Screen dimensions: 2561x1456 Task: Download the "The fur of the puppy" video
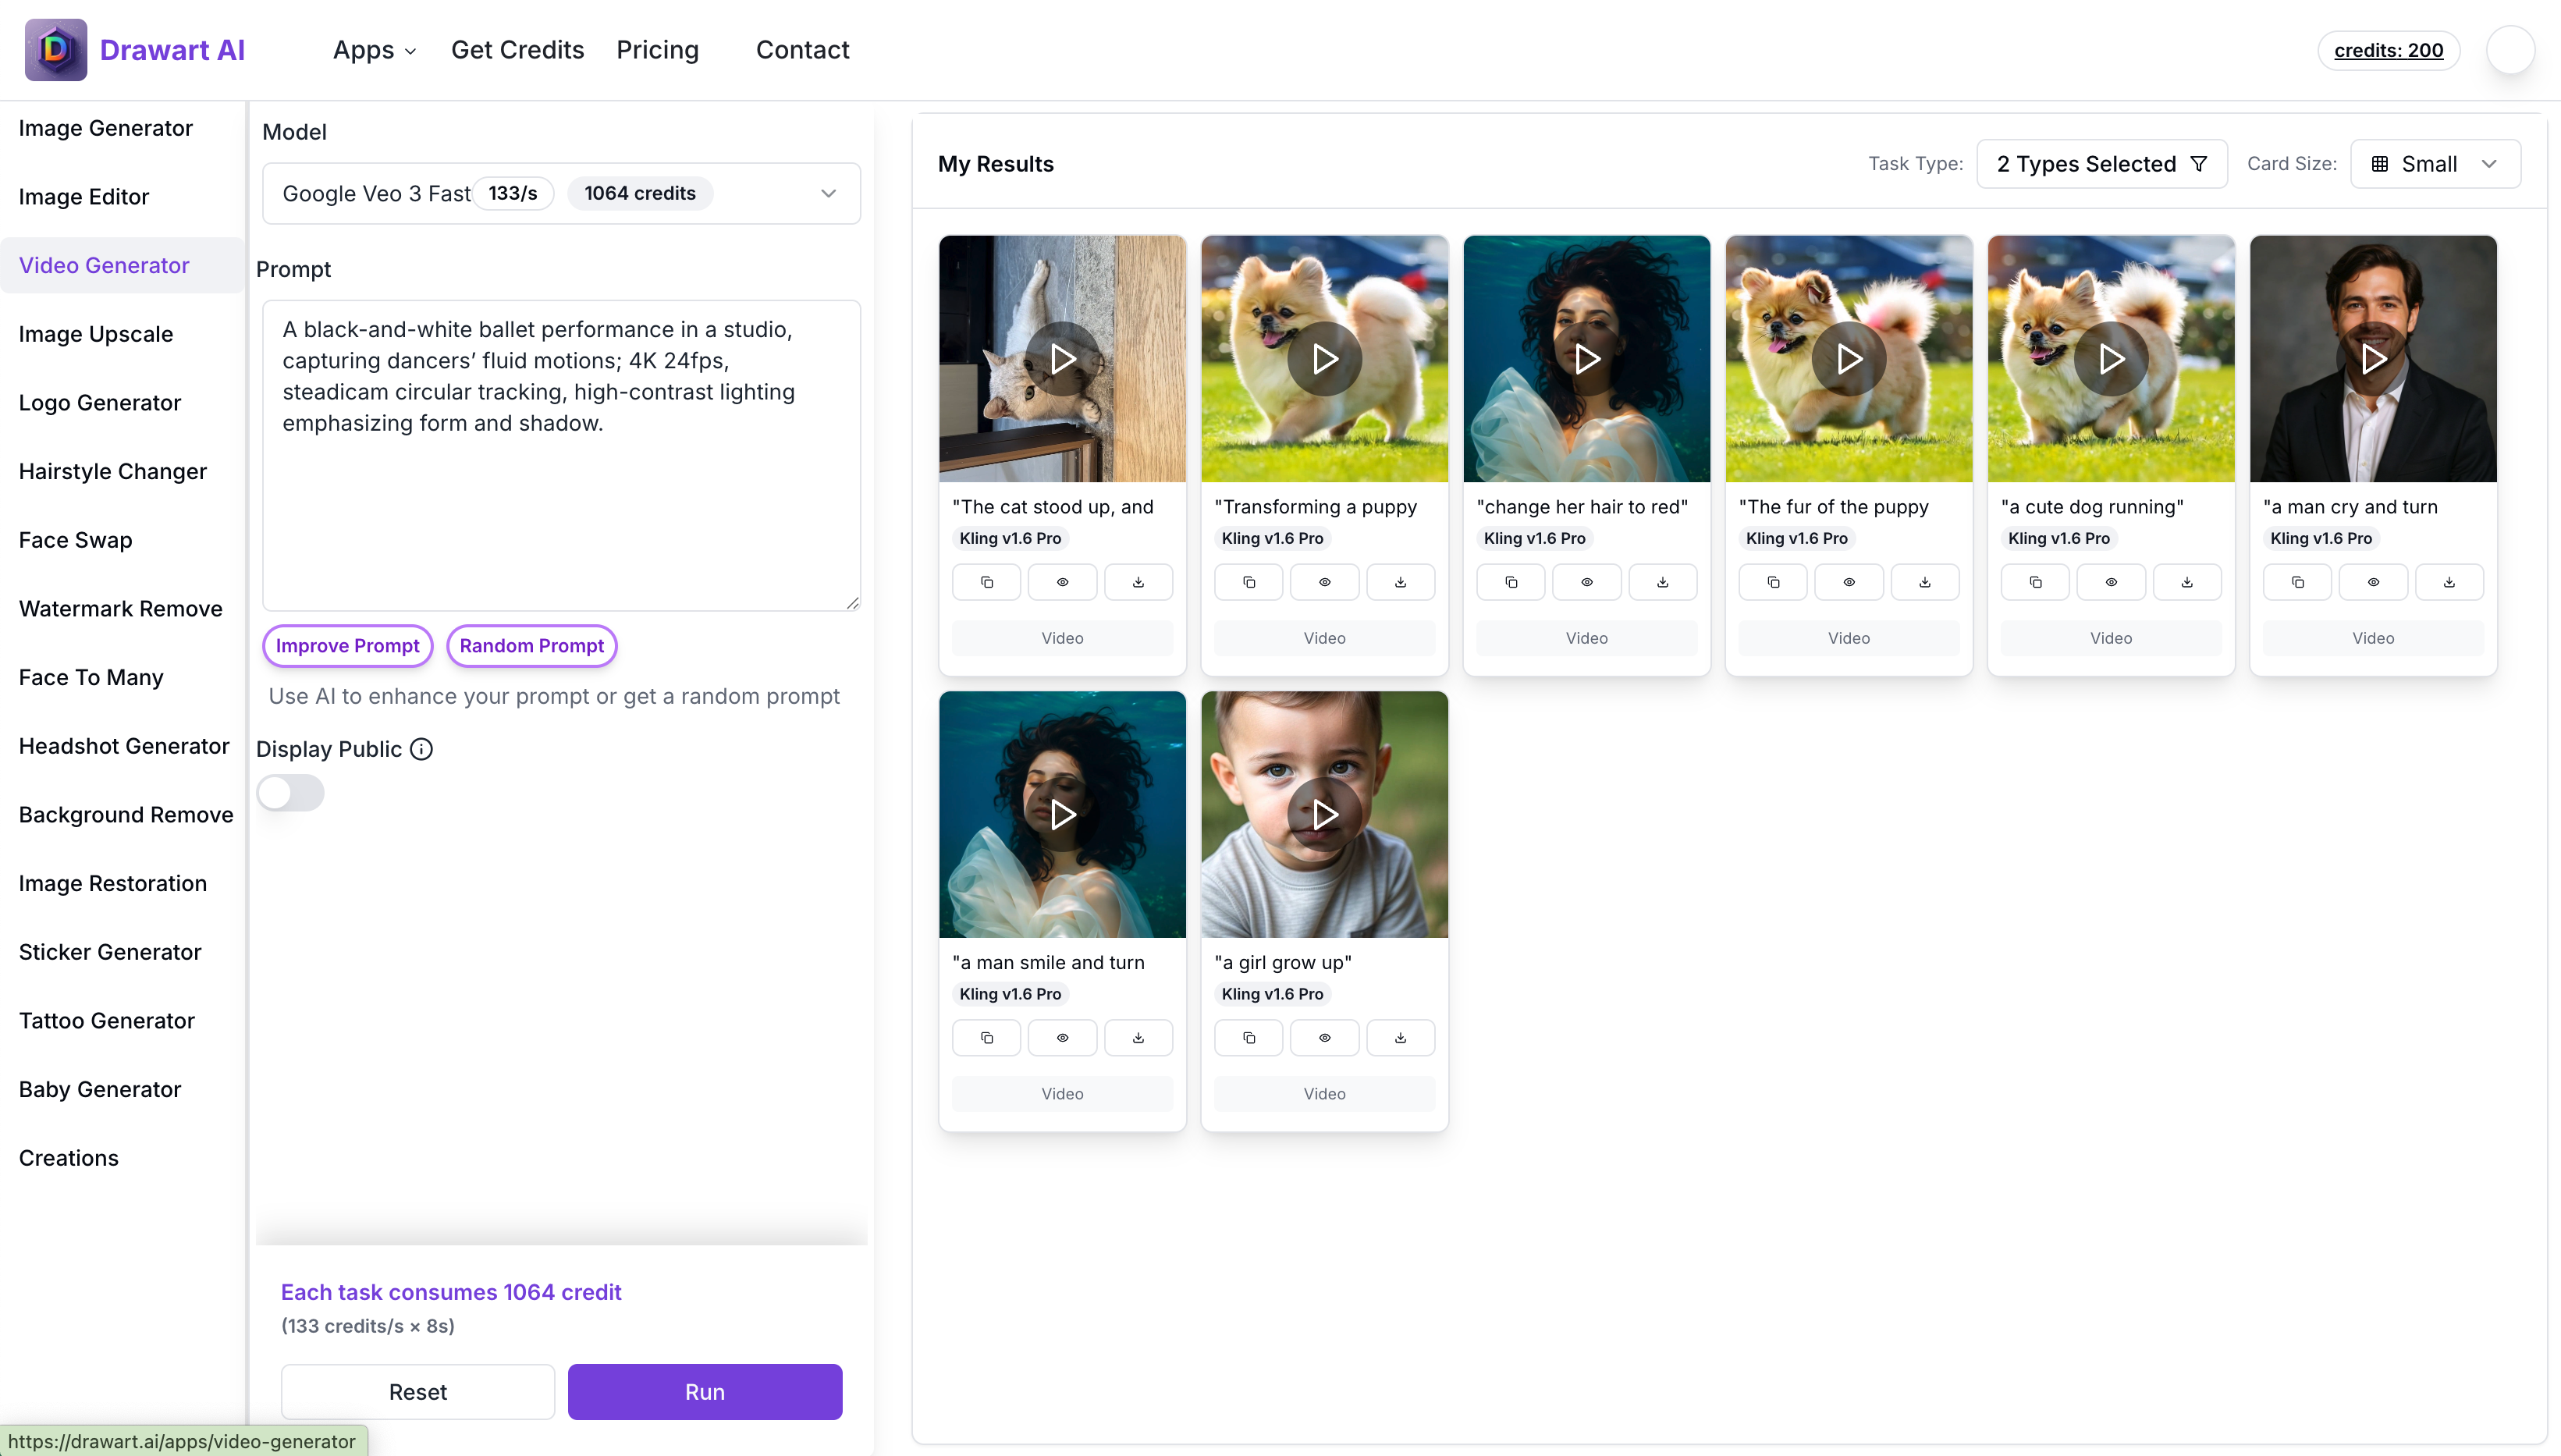tap(1924, 582)
